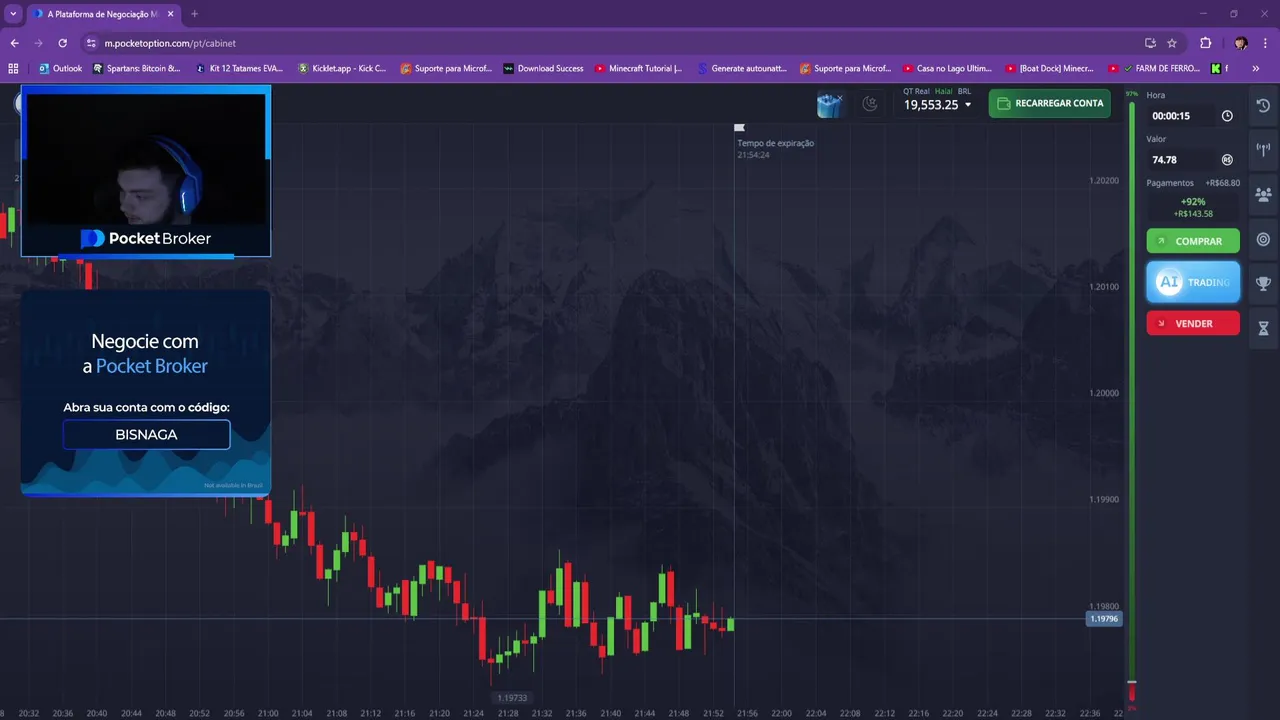Bookmark this page with the star icon
This screenshot has height=720, width=1280.
point(1172,43)
